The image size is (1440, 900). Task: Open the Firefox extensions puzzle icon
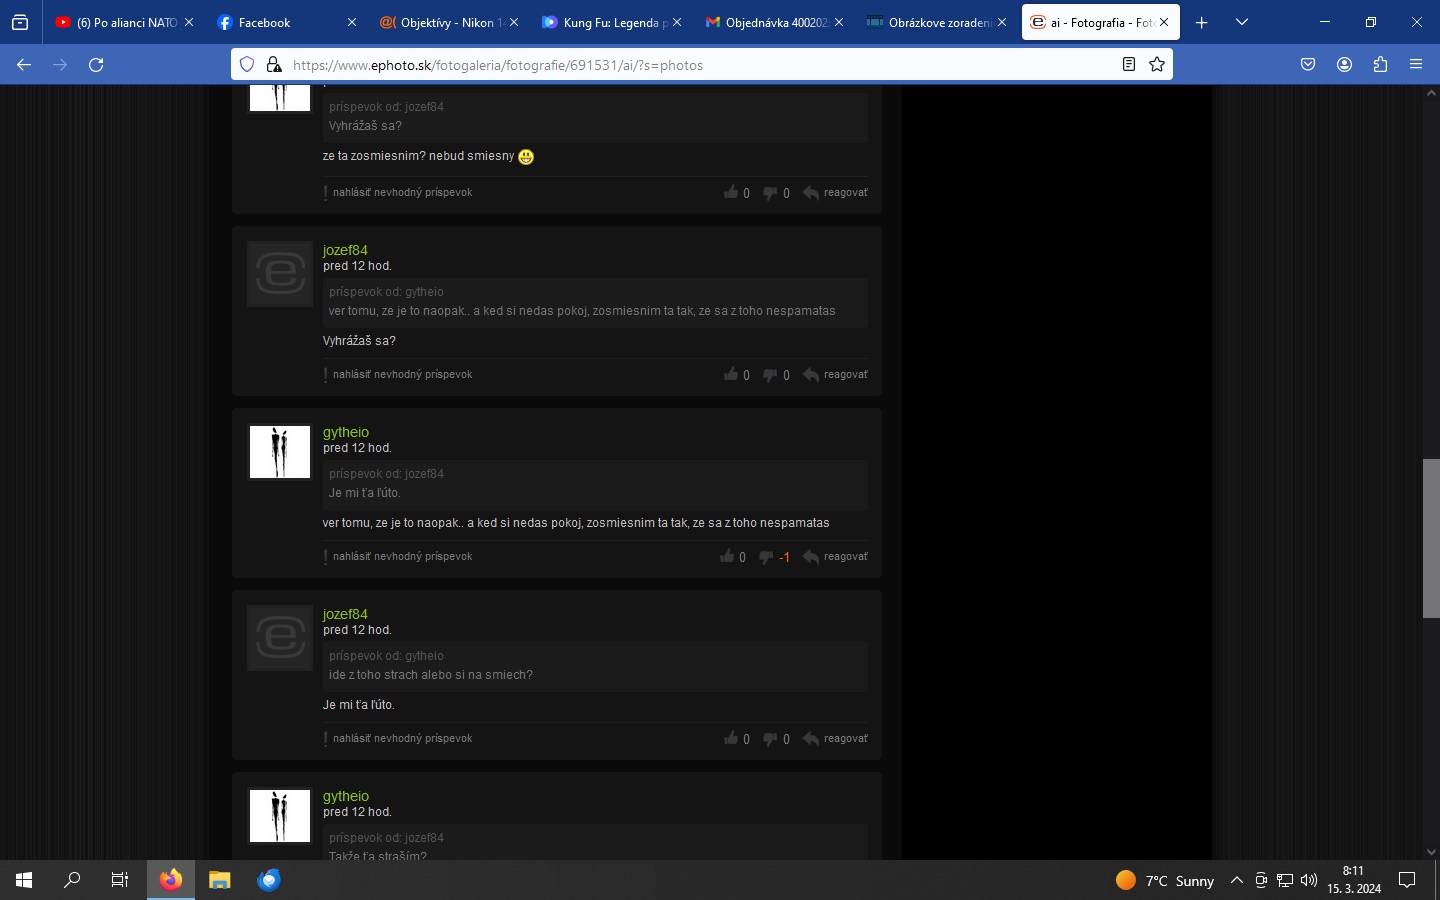tap(1380, 65)
